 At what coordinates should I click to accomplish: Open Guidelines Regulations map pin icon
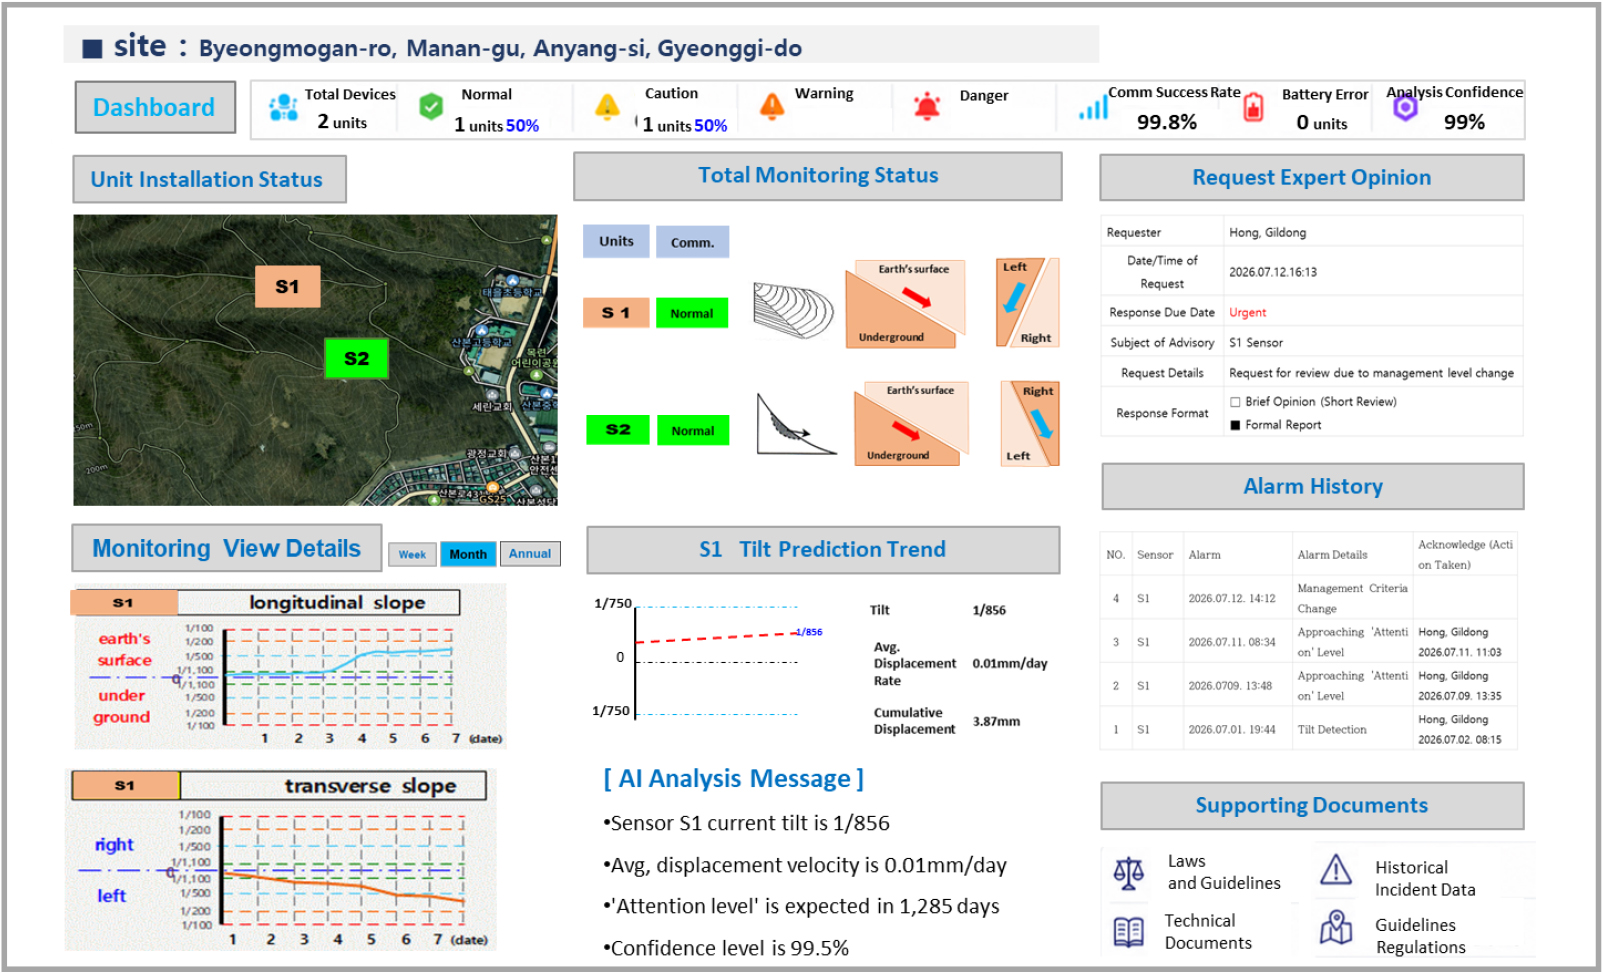pyautogui.click(x=1336, y=928)
